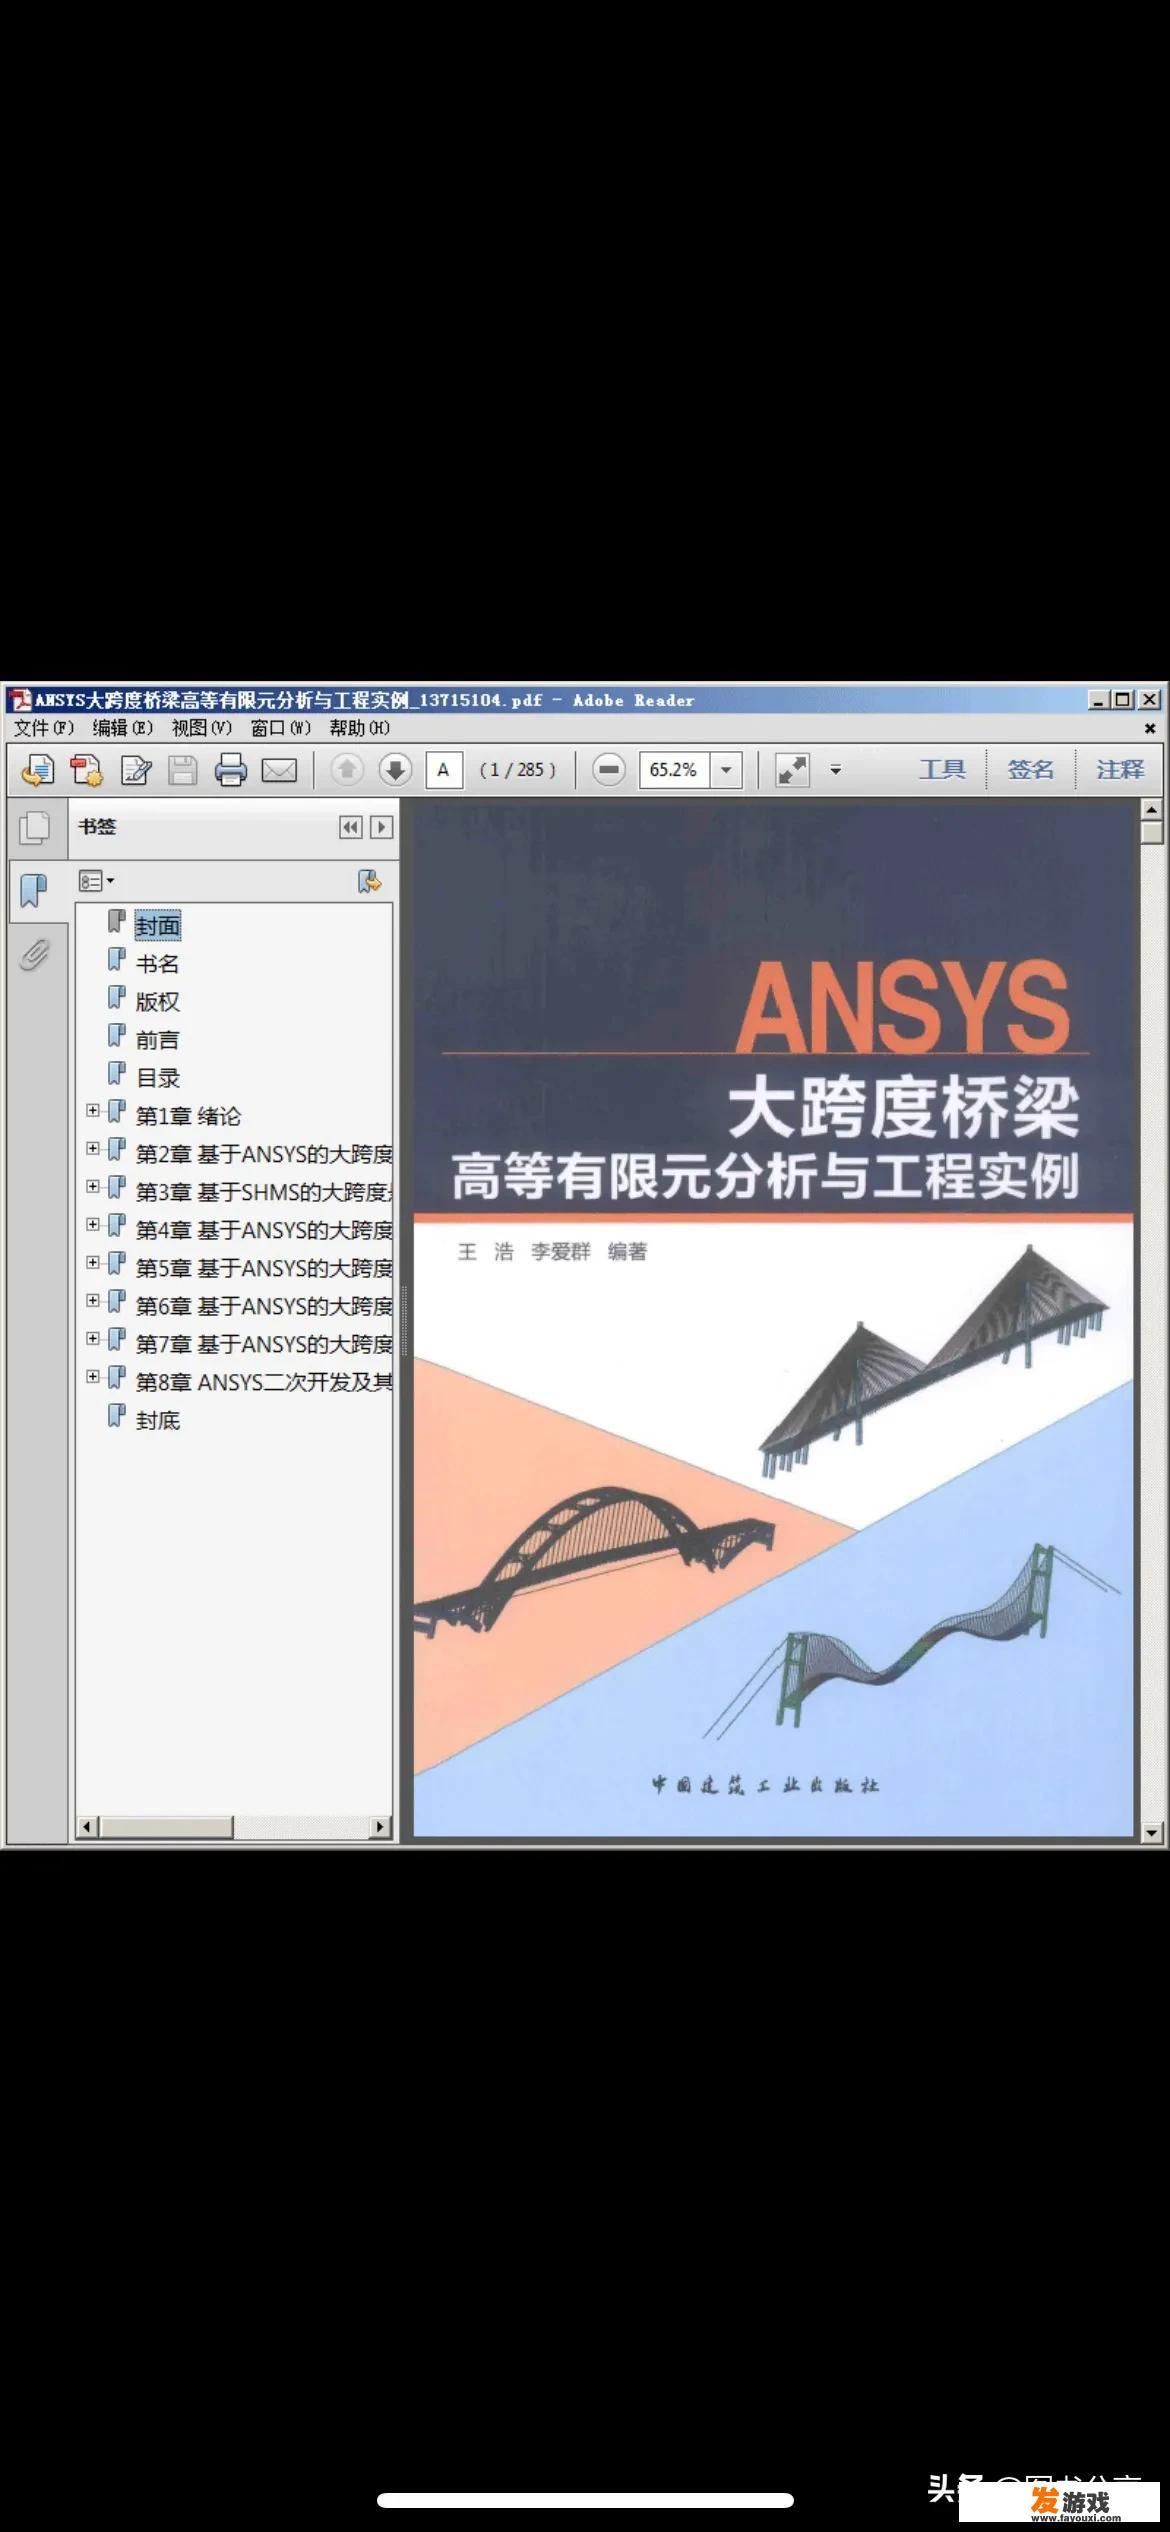Click the open file toolbar icon
Image resolution: width=1170 pixels, height=2532 pixels.
tap(38, 769)
